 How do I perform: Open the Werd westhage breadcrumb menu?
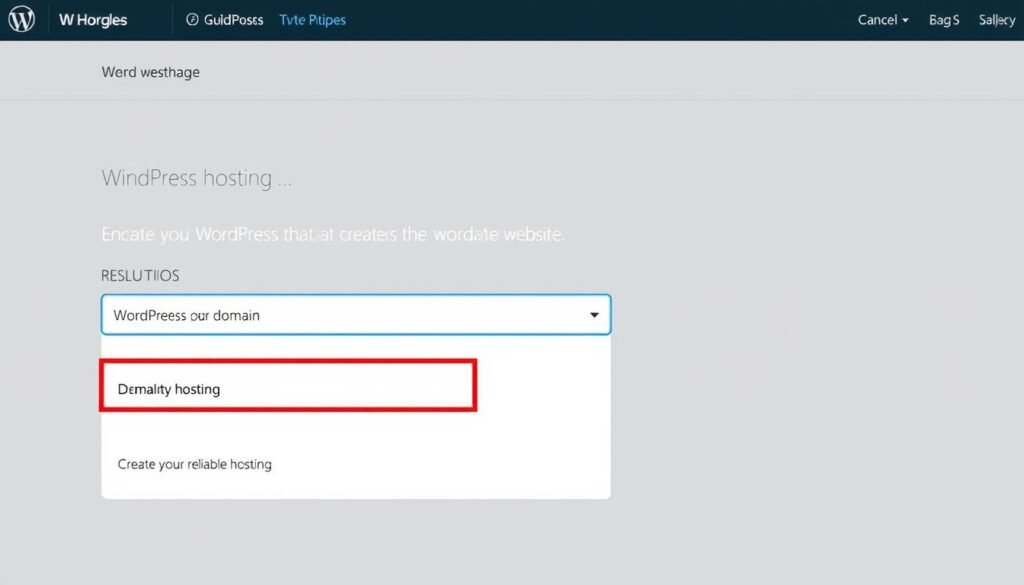[x=150, y=71]
